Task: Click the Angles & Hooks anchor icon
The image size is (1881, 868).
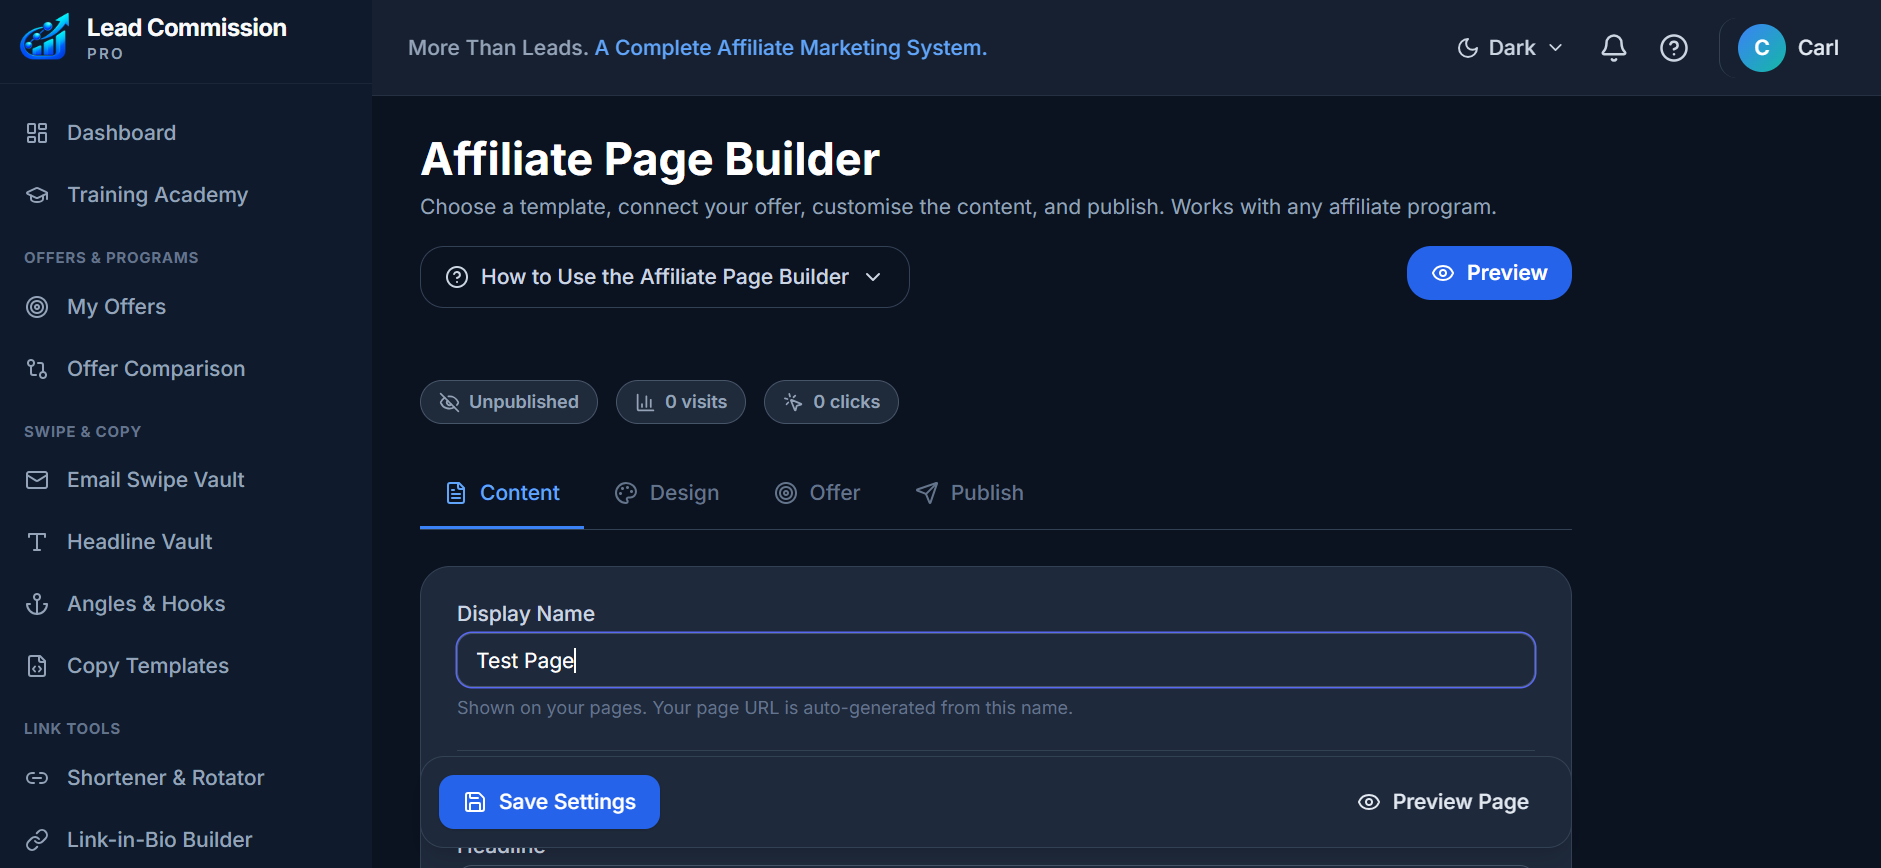Action: (x=37, y=604)
